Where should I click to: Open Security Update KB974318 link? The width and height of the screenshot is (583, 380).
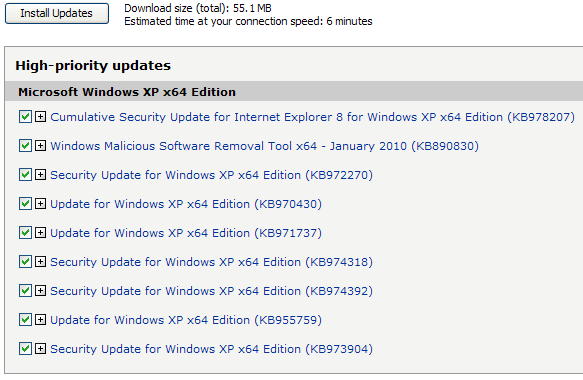pos(211,262)
